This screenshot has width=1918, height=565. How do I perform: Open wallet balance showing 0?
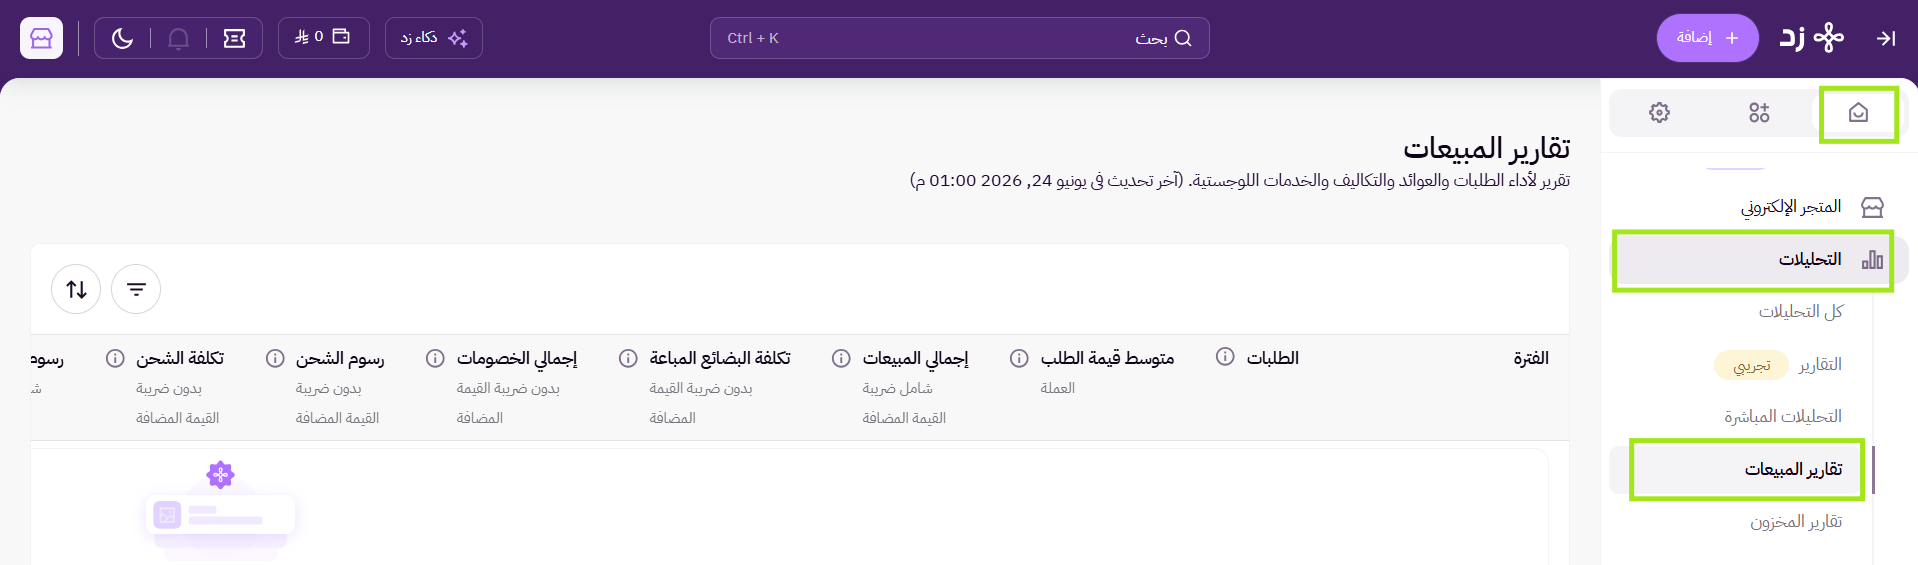click(323, 37)
